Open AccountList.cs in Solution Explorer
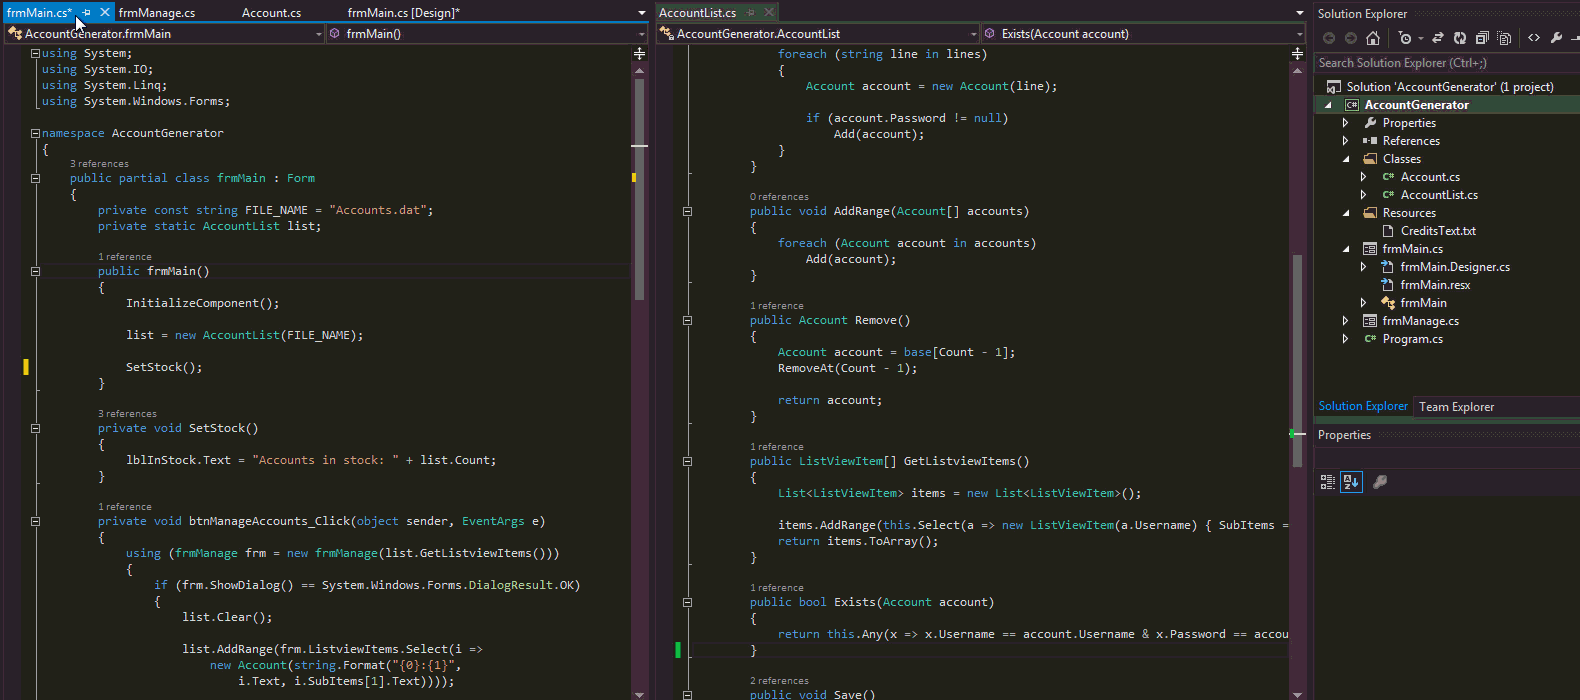Viewport: 1580px width, 700px height. pos(1438,195)
